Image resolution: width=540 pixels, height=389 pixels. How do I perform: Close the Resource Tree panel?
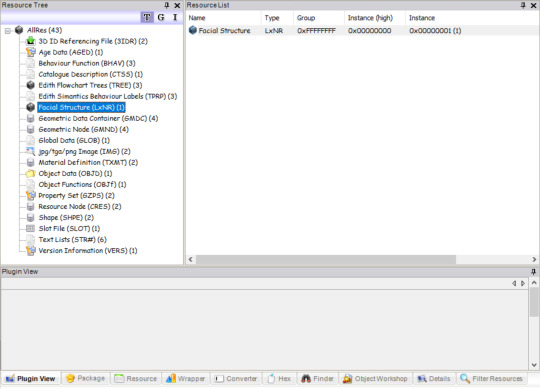click(x=177, y=6)
